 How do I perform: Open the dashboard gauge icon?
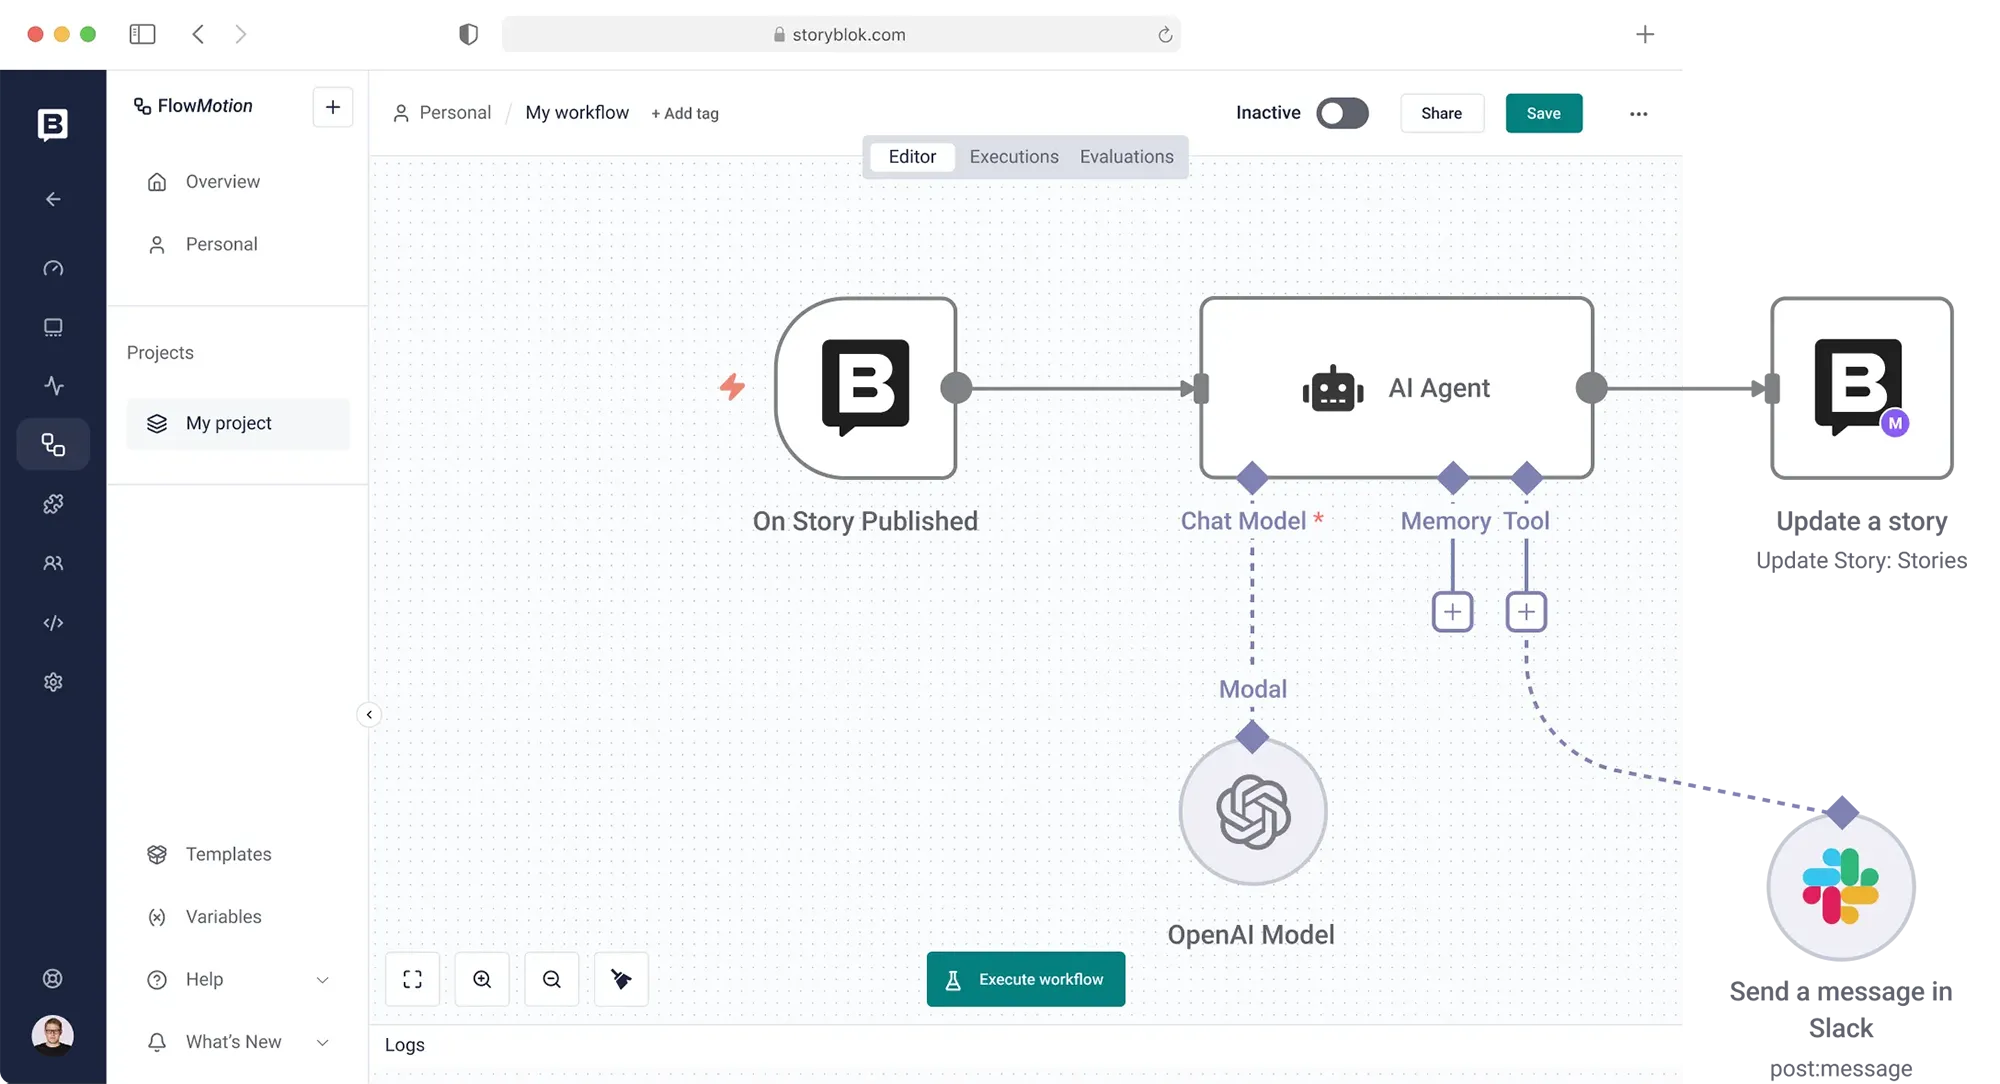tap(53, 268)
